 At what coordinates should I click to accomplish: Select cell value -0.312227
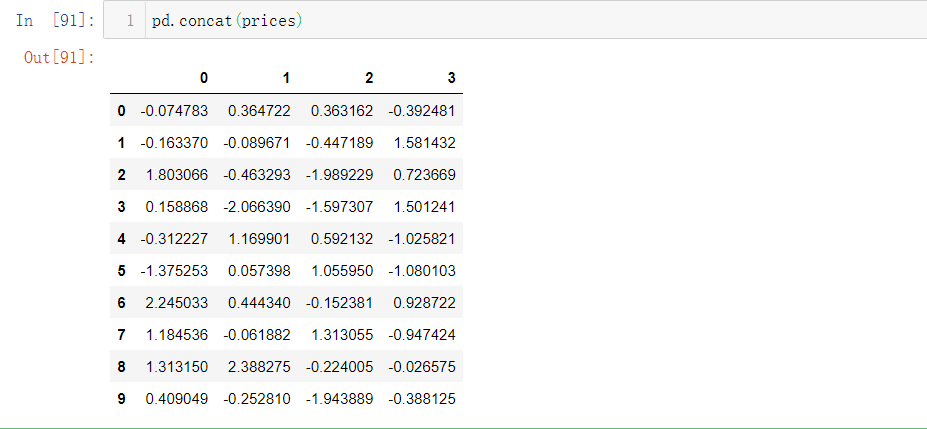174,239
